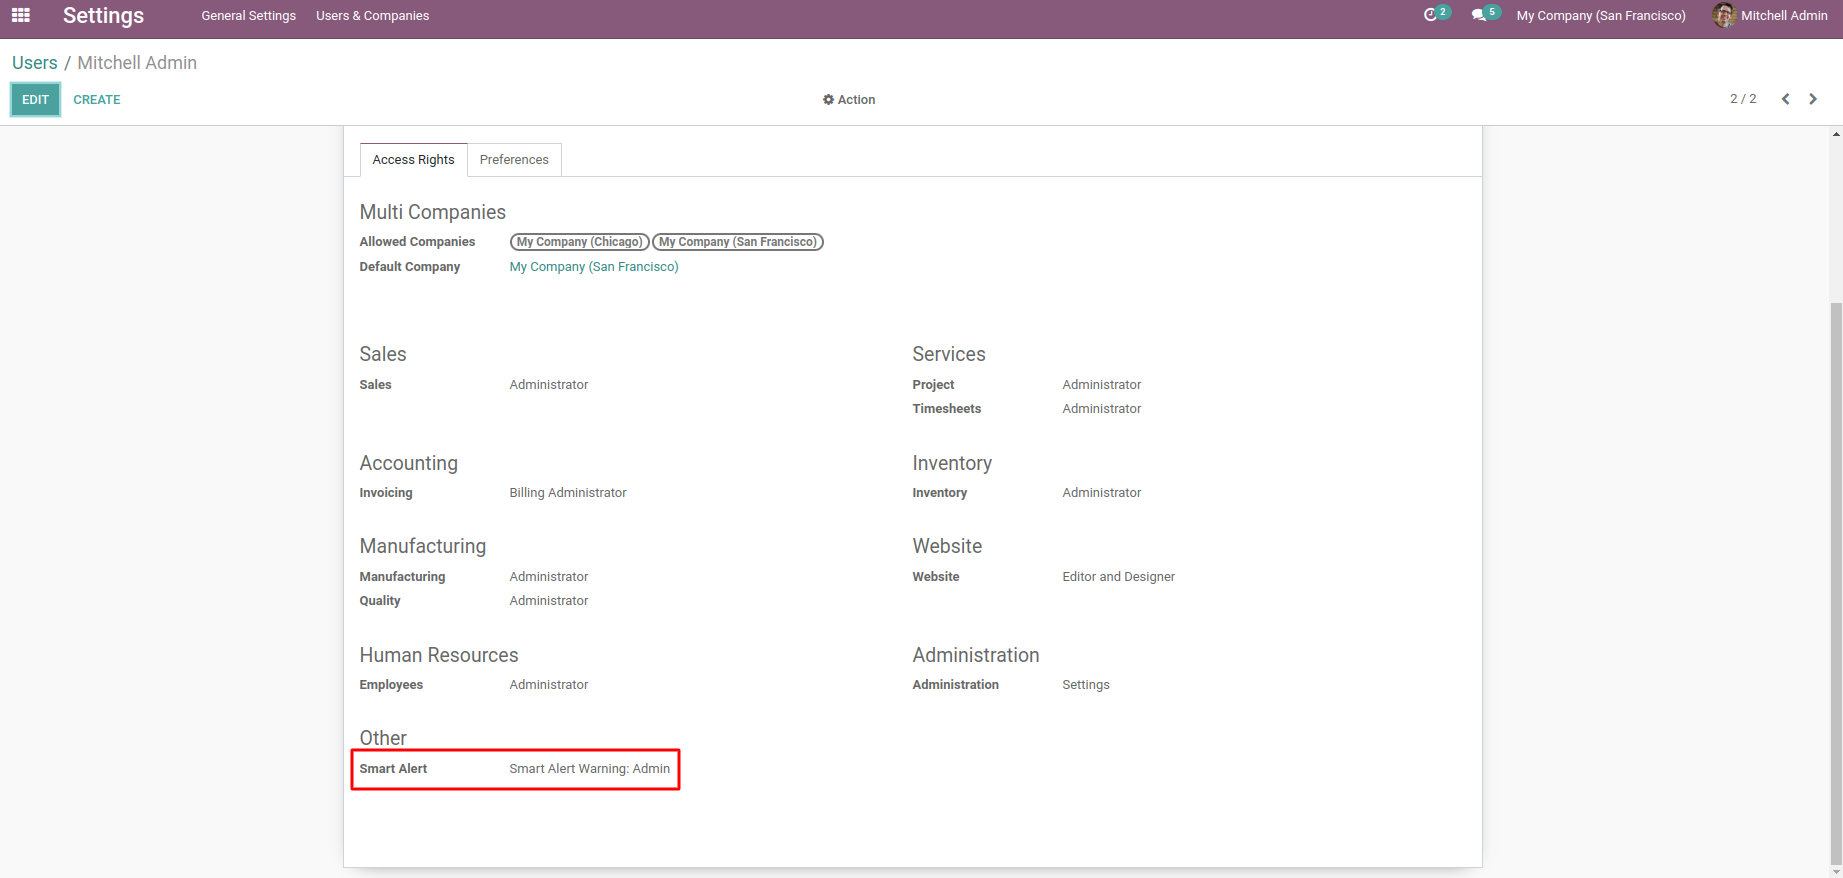Click the scrollbar down arrow
Viewport: 1843px width, 878px height.
tap(1836, 871)
